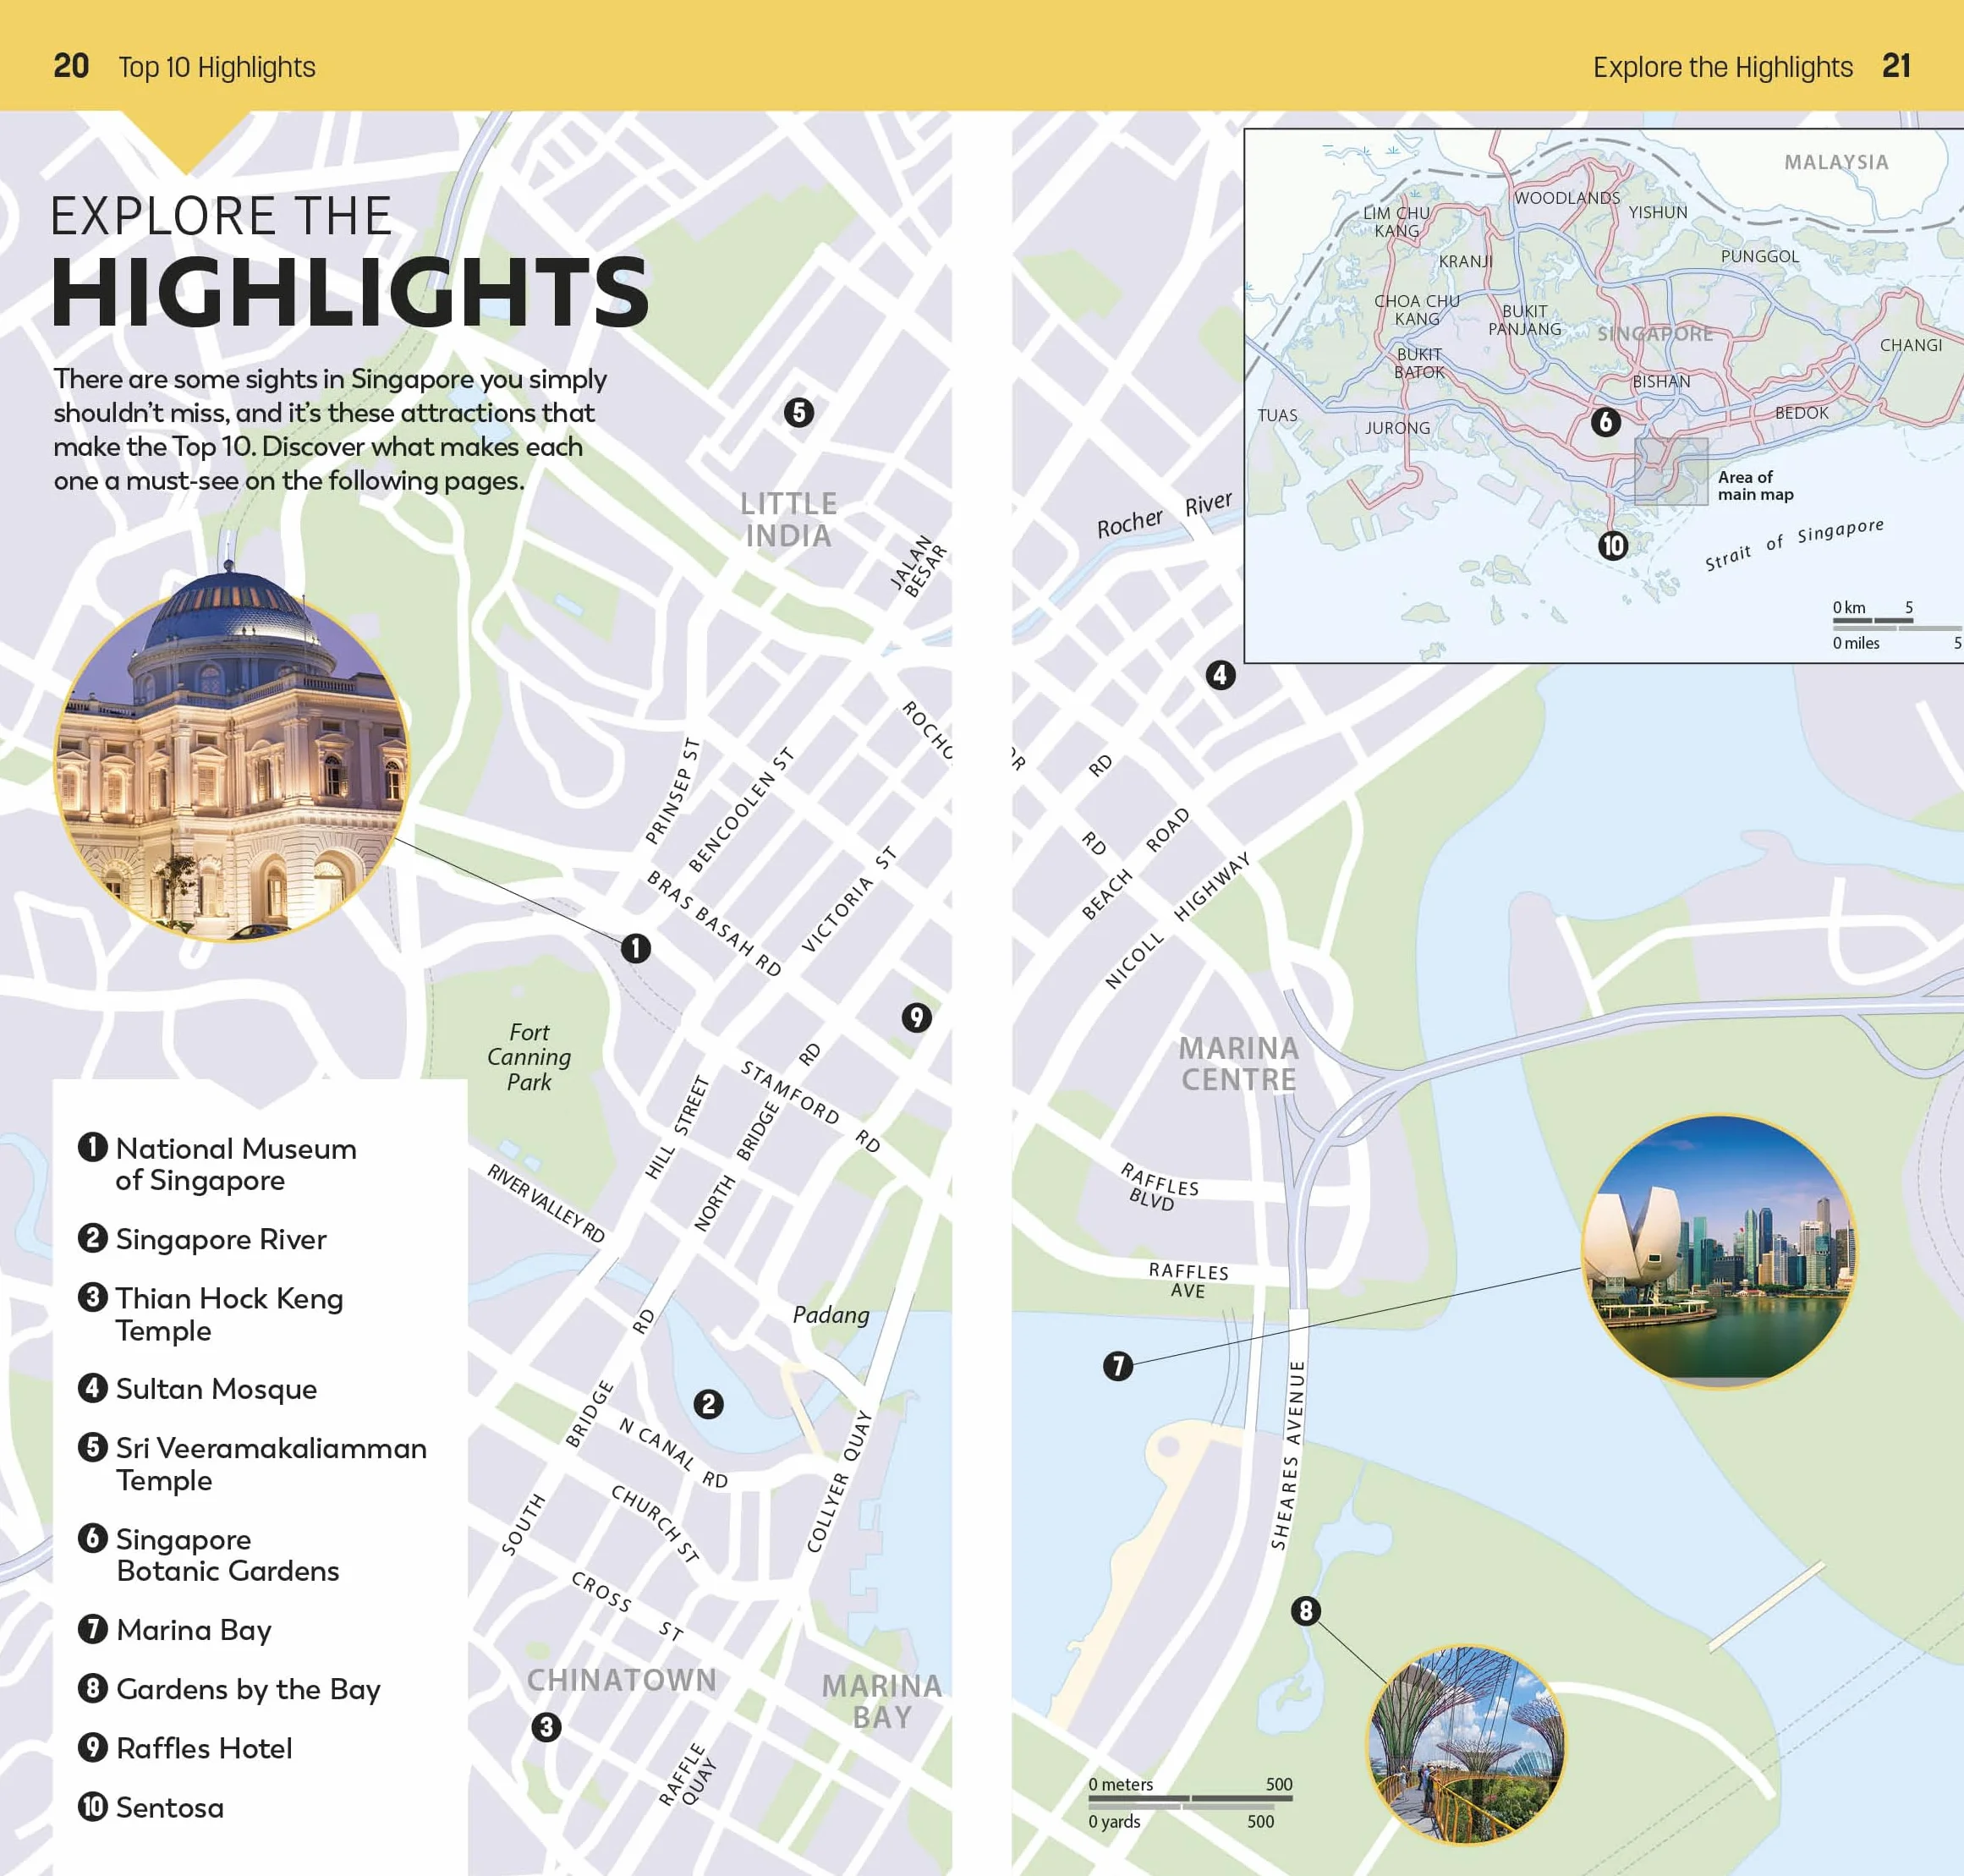The image size is (1964, 1876).
Task: Click legend number 9 bullet icon
Action: point(93,1747)
